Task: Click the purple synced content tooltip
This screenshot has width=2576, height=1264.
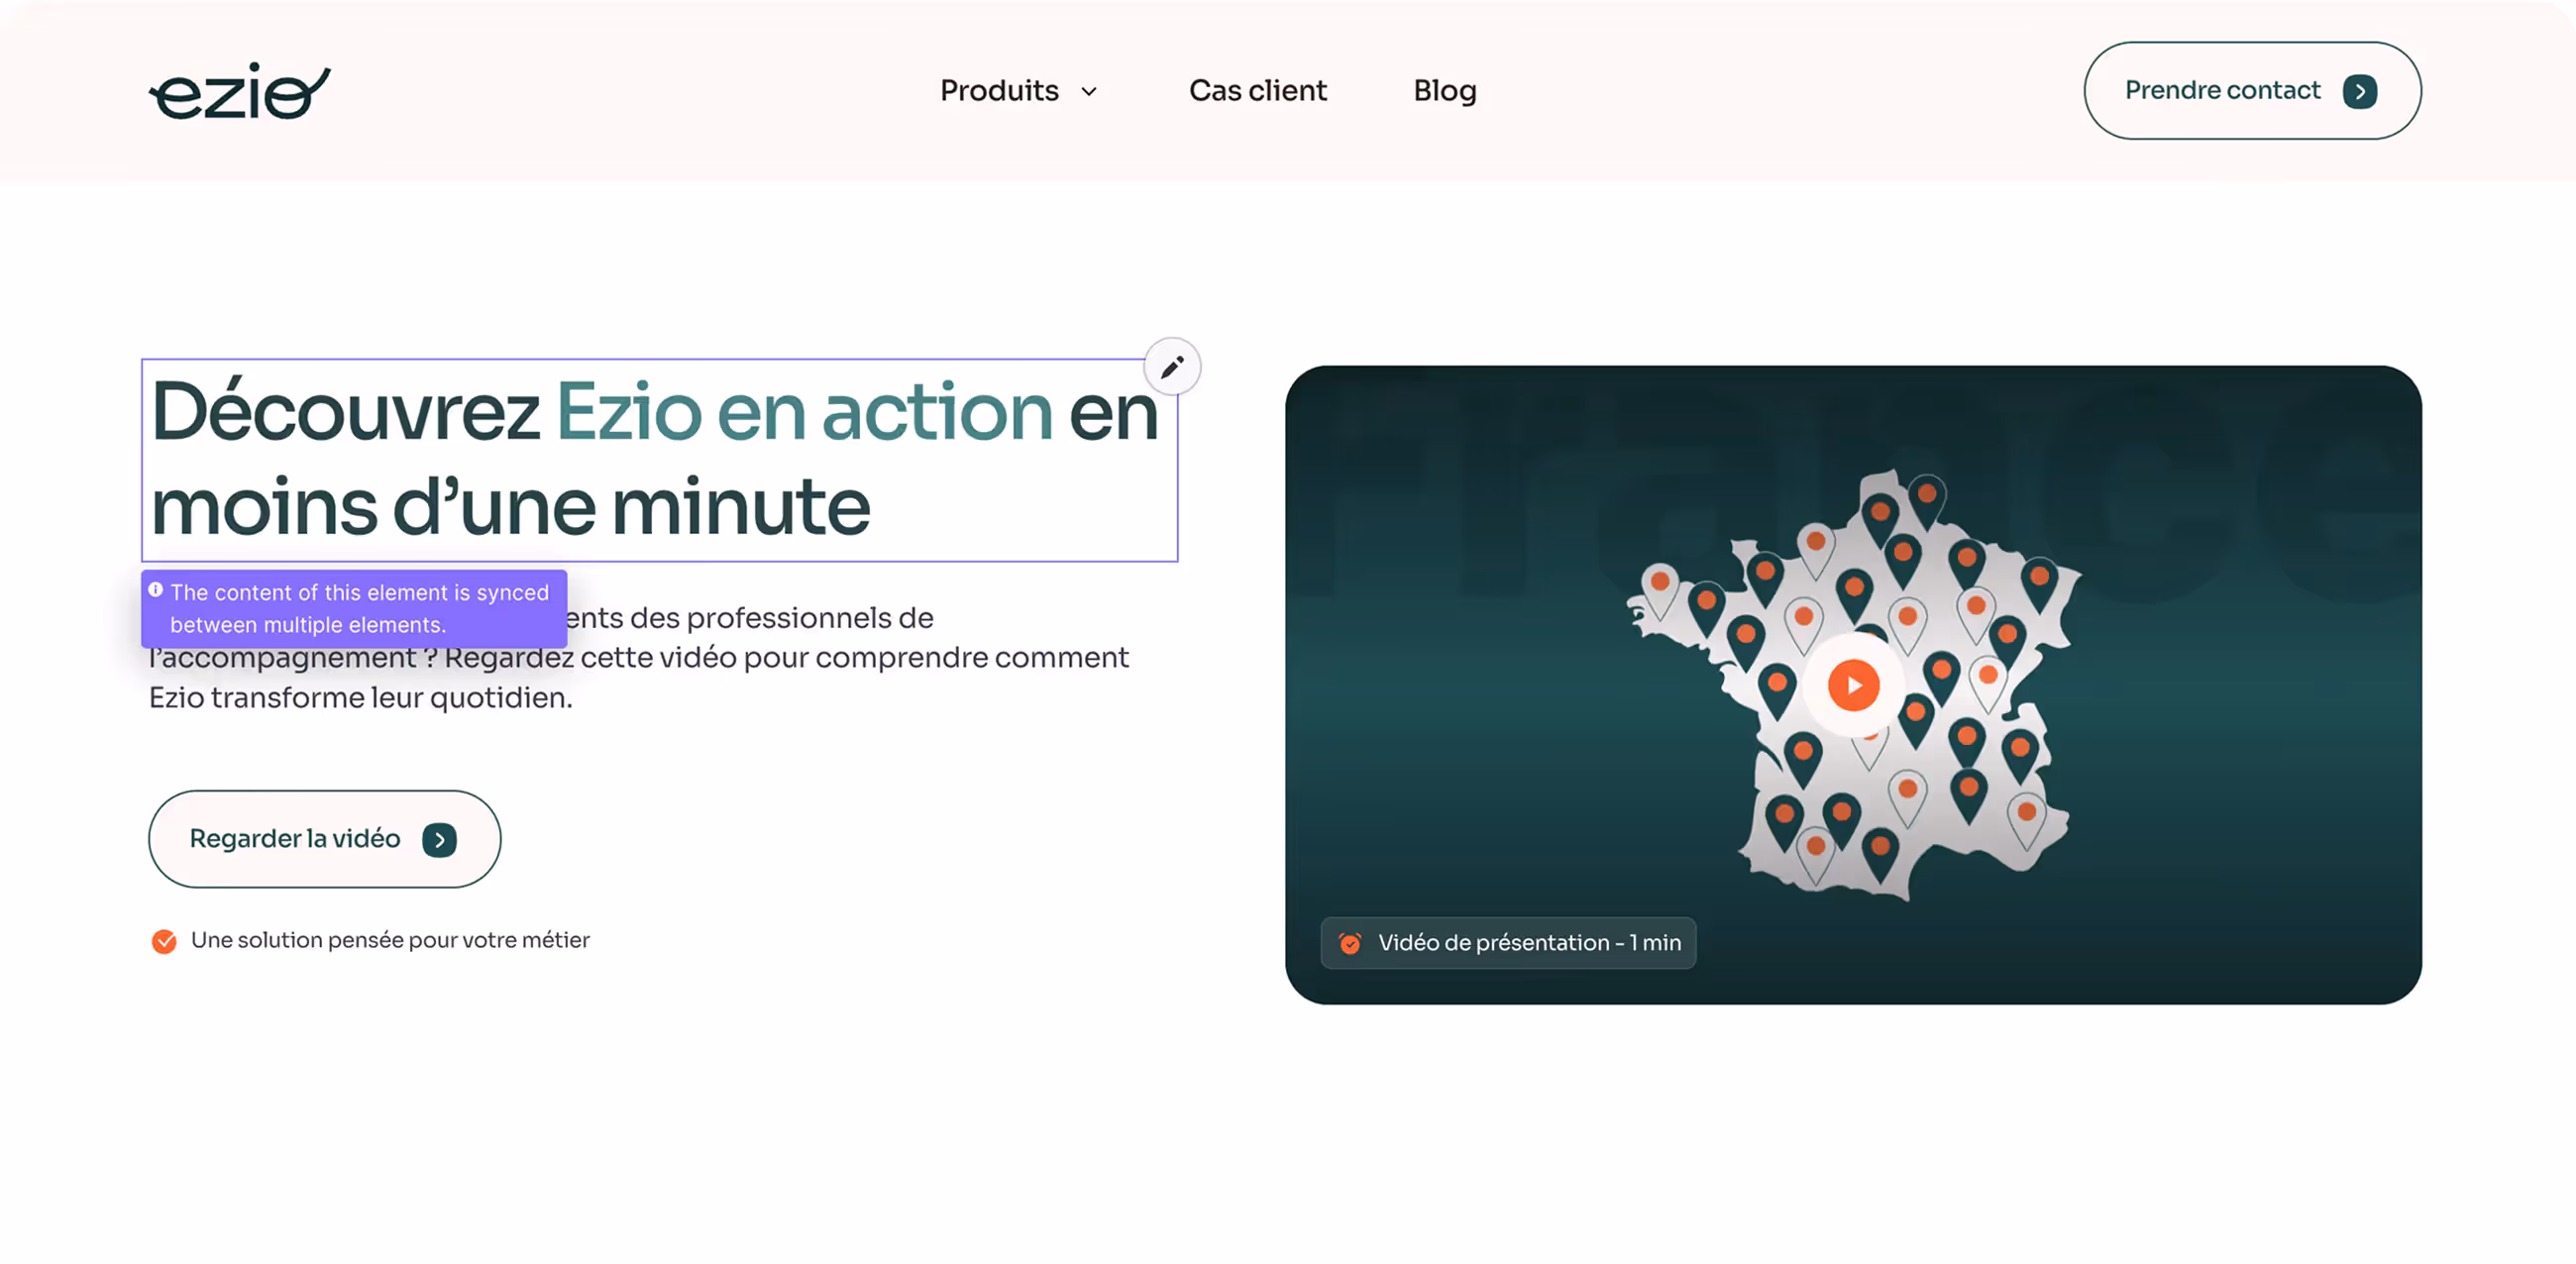Action: click(x=355, y=608)
